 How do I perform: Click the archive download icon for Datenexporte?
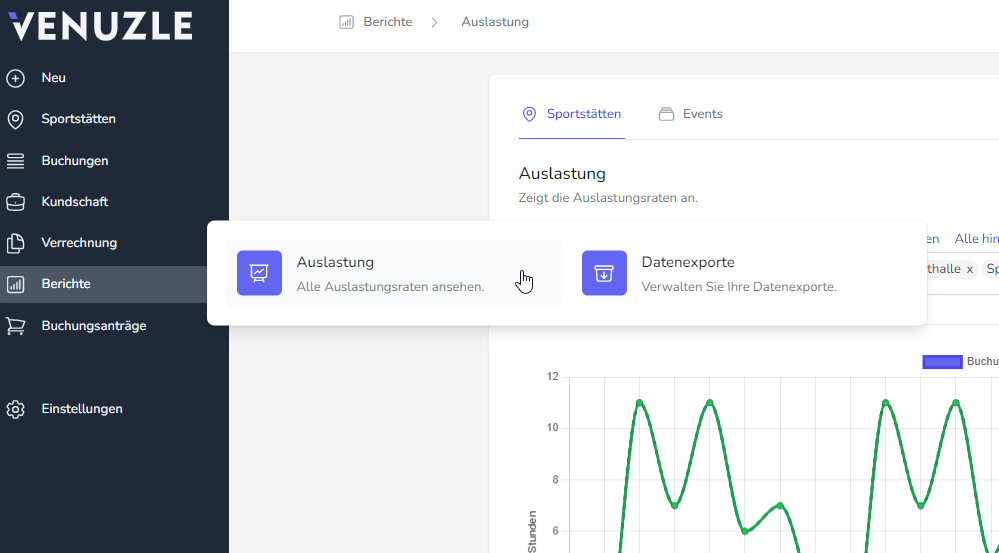(x=604, y=273)
